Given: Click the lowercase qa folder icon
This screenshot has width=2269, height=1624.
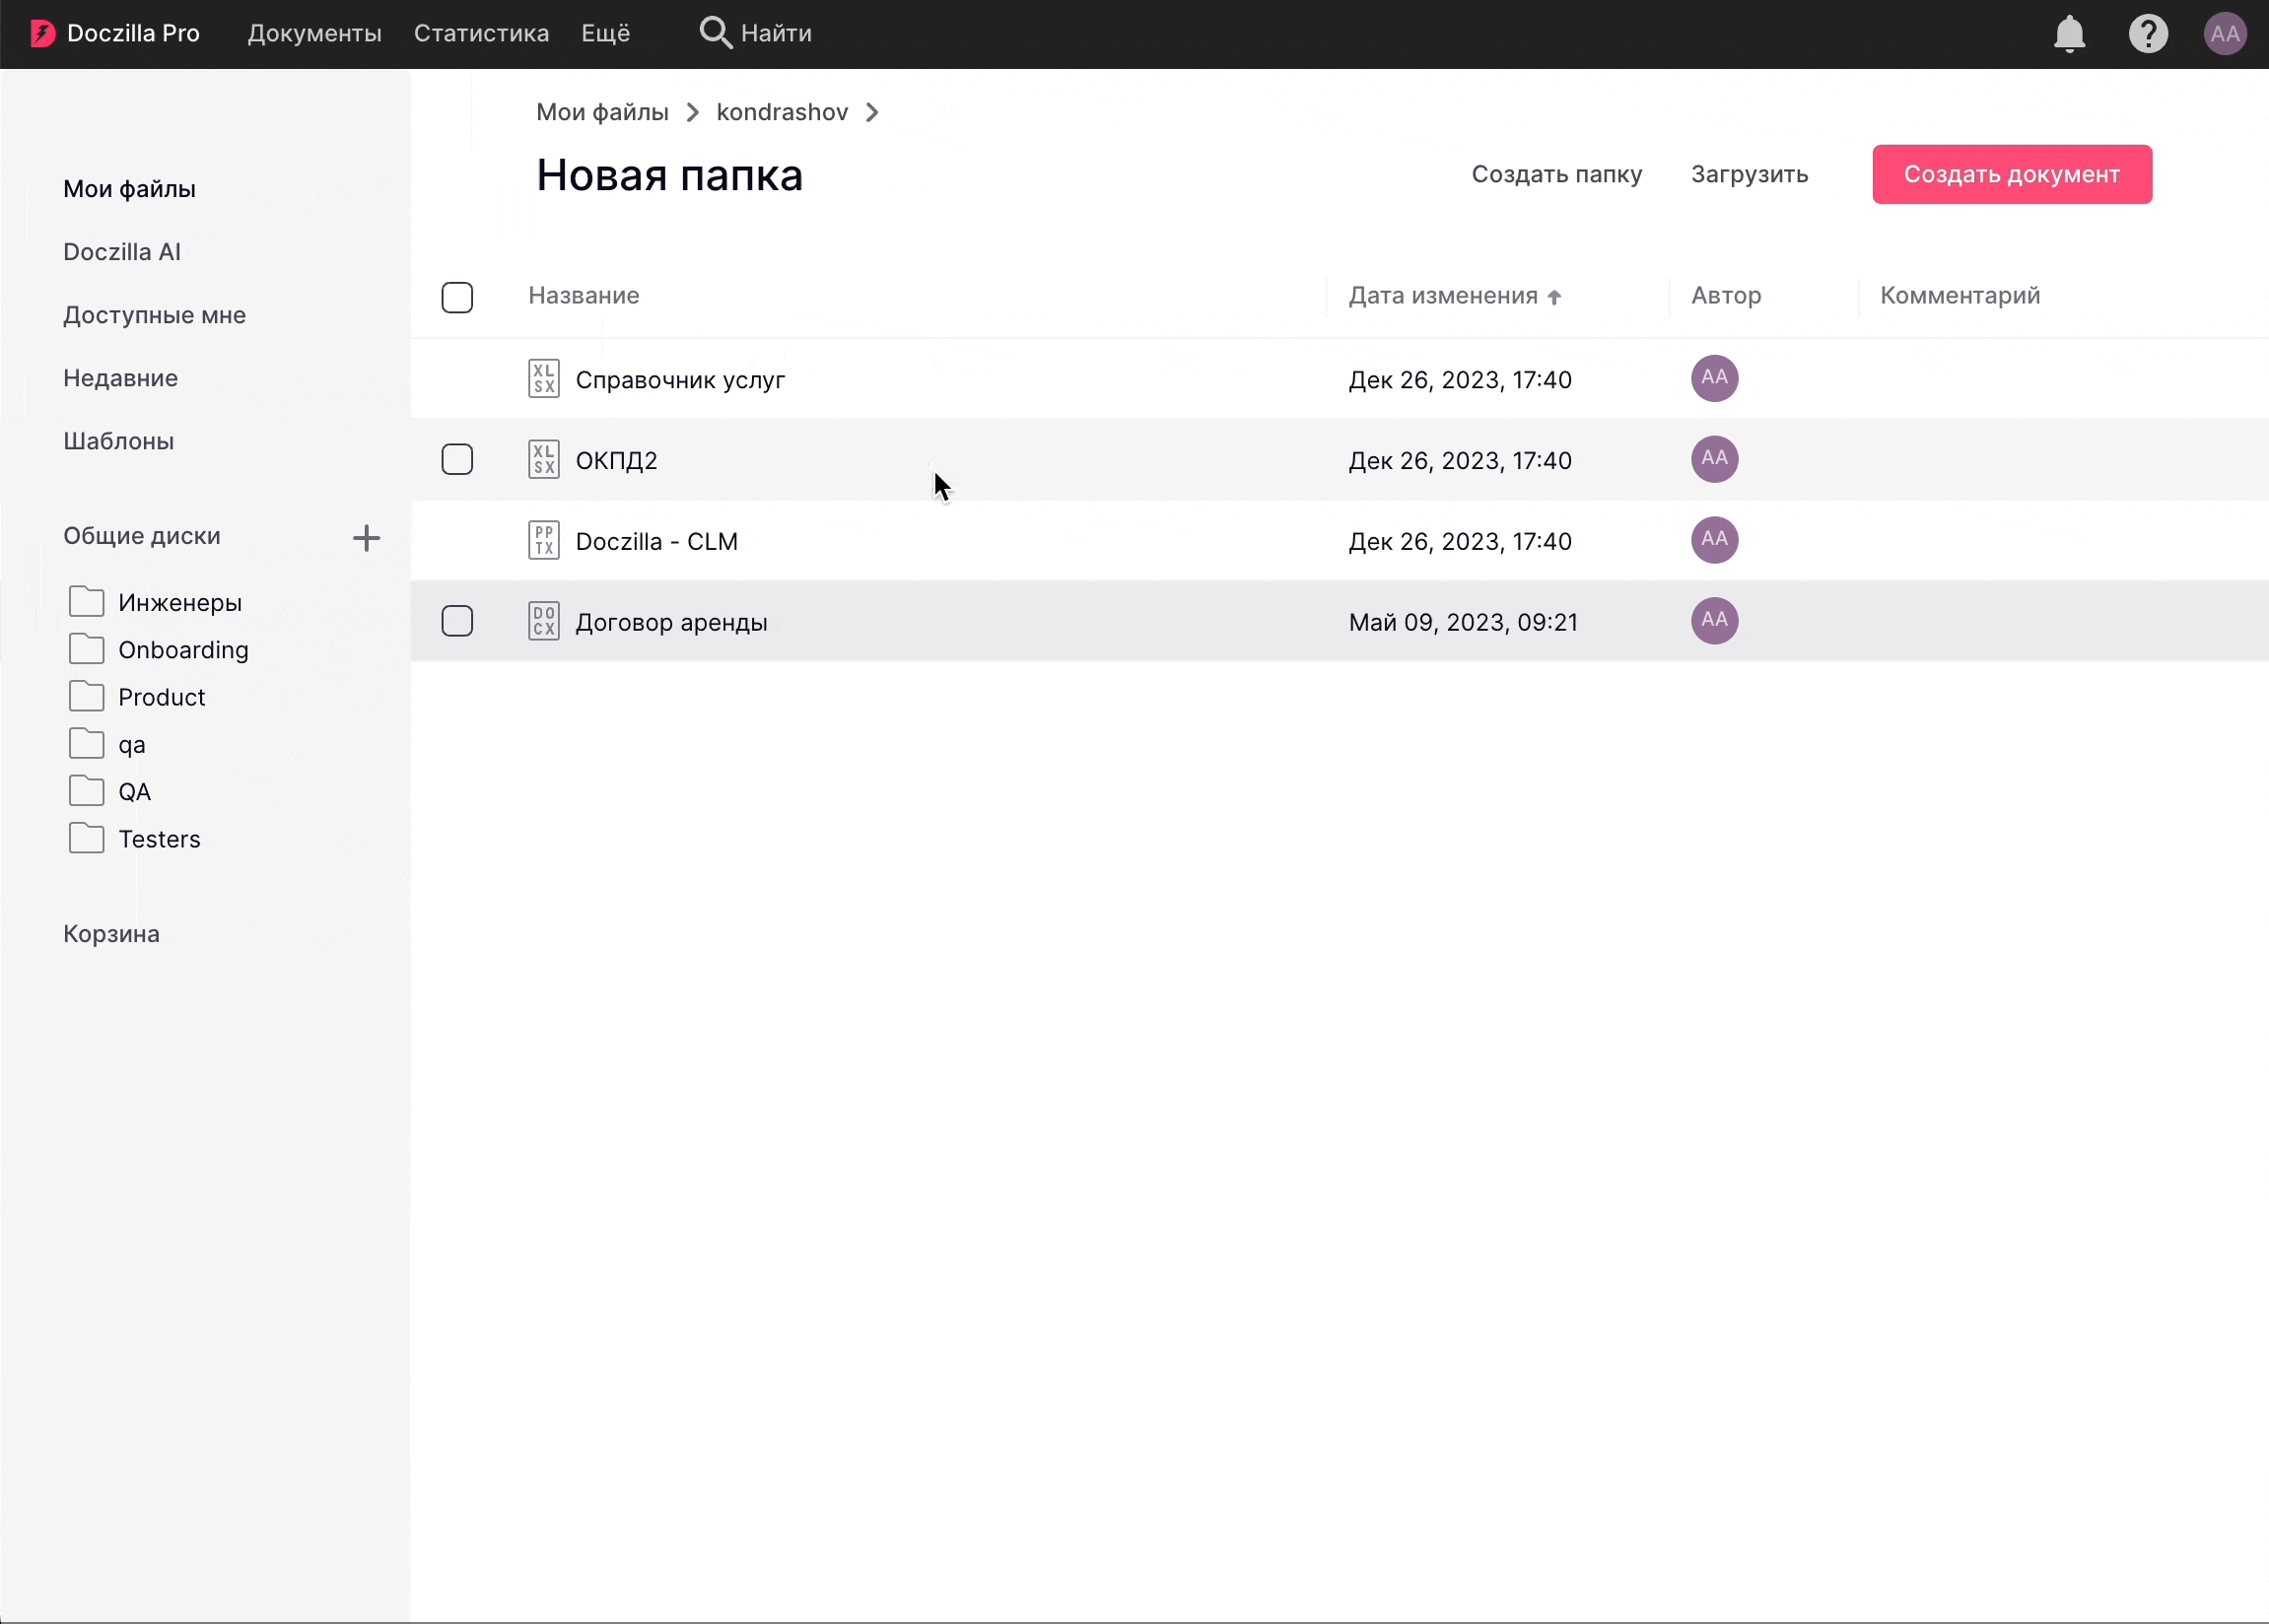Looking at the screenshot, I should tap(87, 744).
